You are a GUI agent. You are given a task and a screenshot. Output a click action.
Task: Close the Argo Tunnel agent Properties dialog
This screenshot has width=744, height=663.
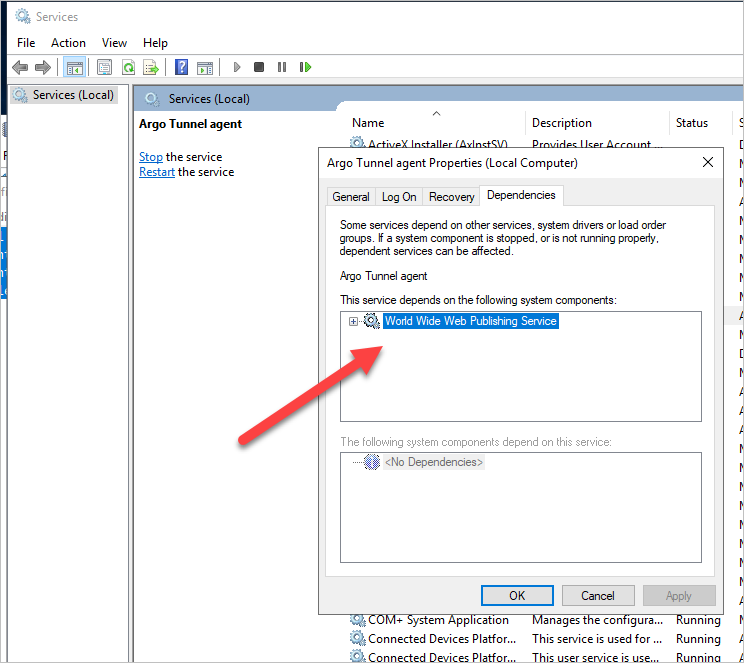[x=707, y=162]
